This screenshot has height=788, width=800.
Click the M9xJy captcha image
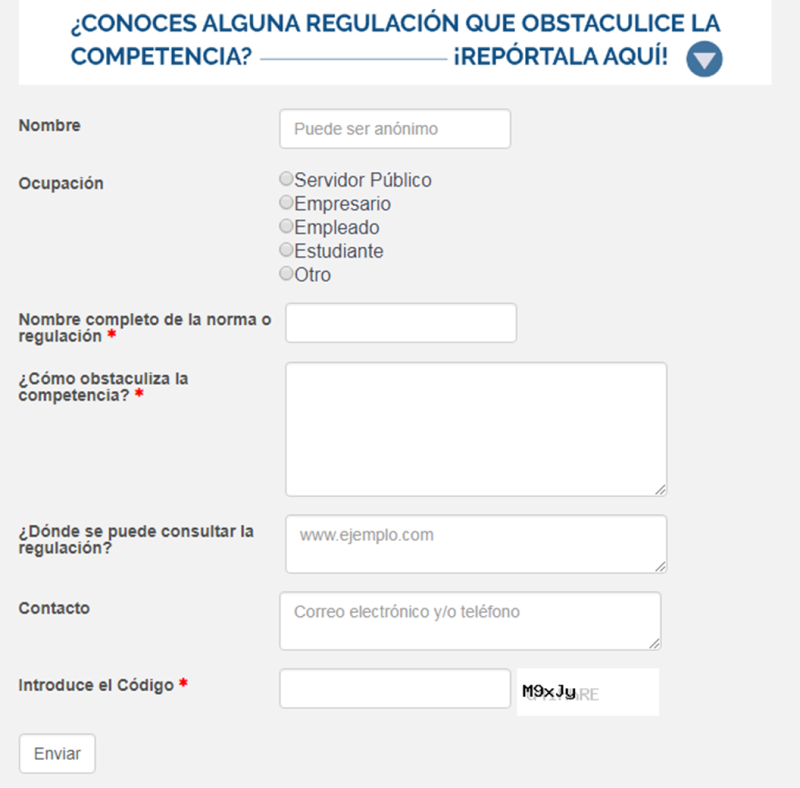pos(588,692)
